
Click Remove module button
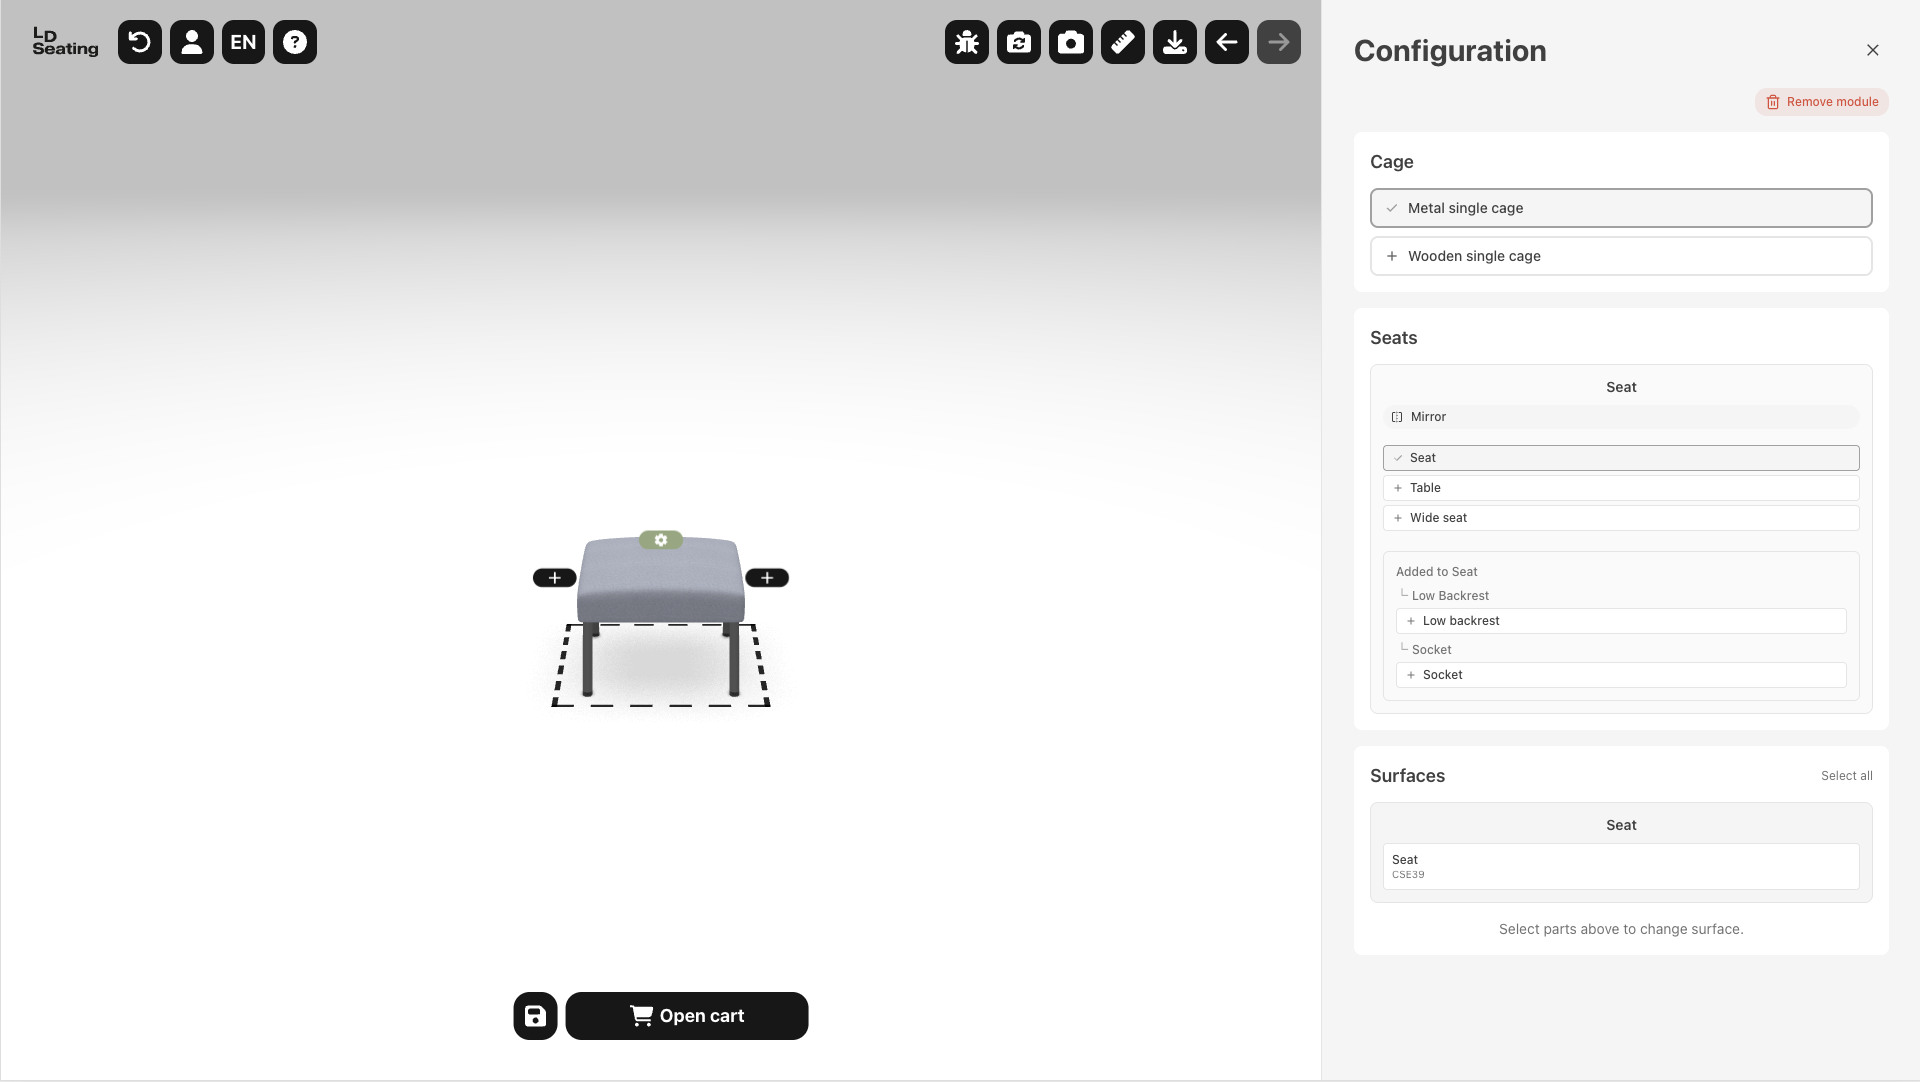(x=1821, y=102)
